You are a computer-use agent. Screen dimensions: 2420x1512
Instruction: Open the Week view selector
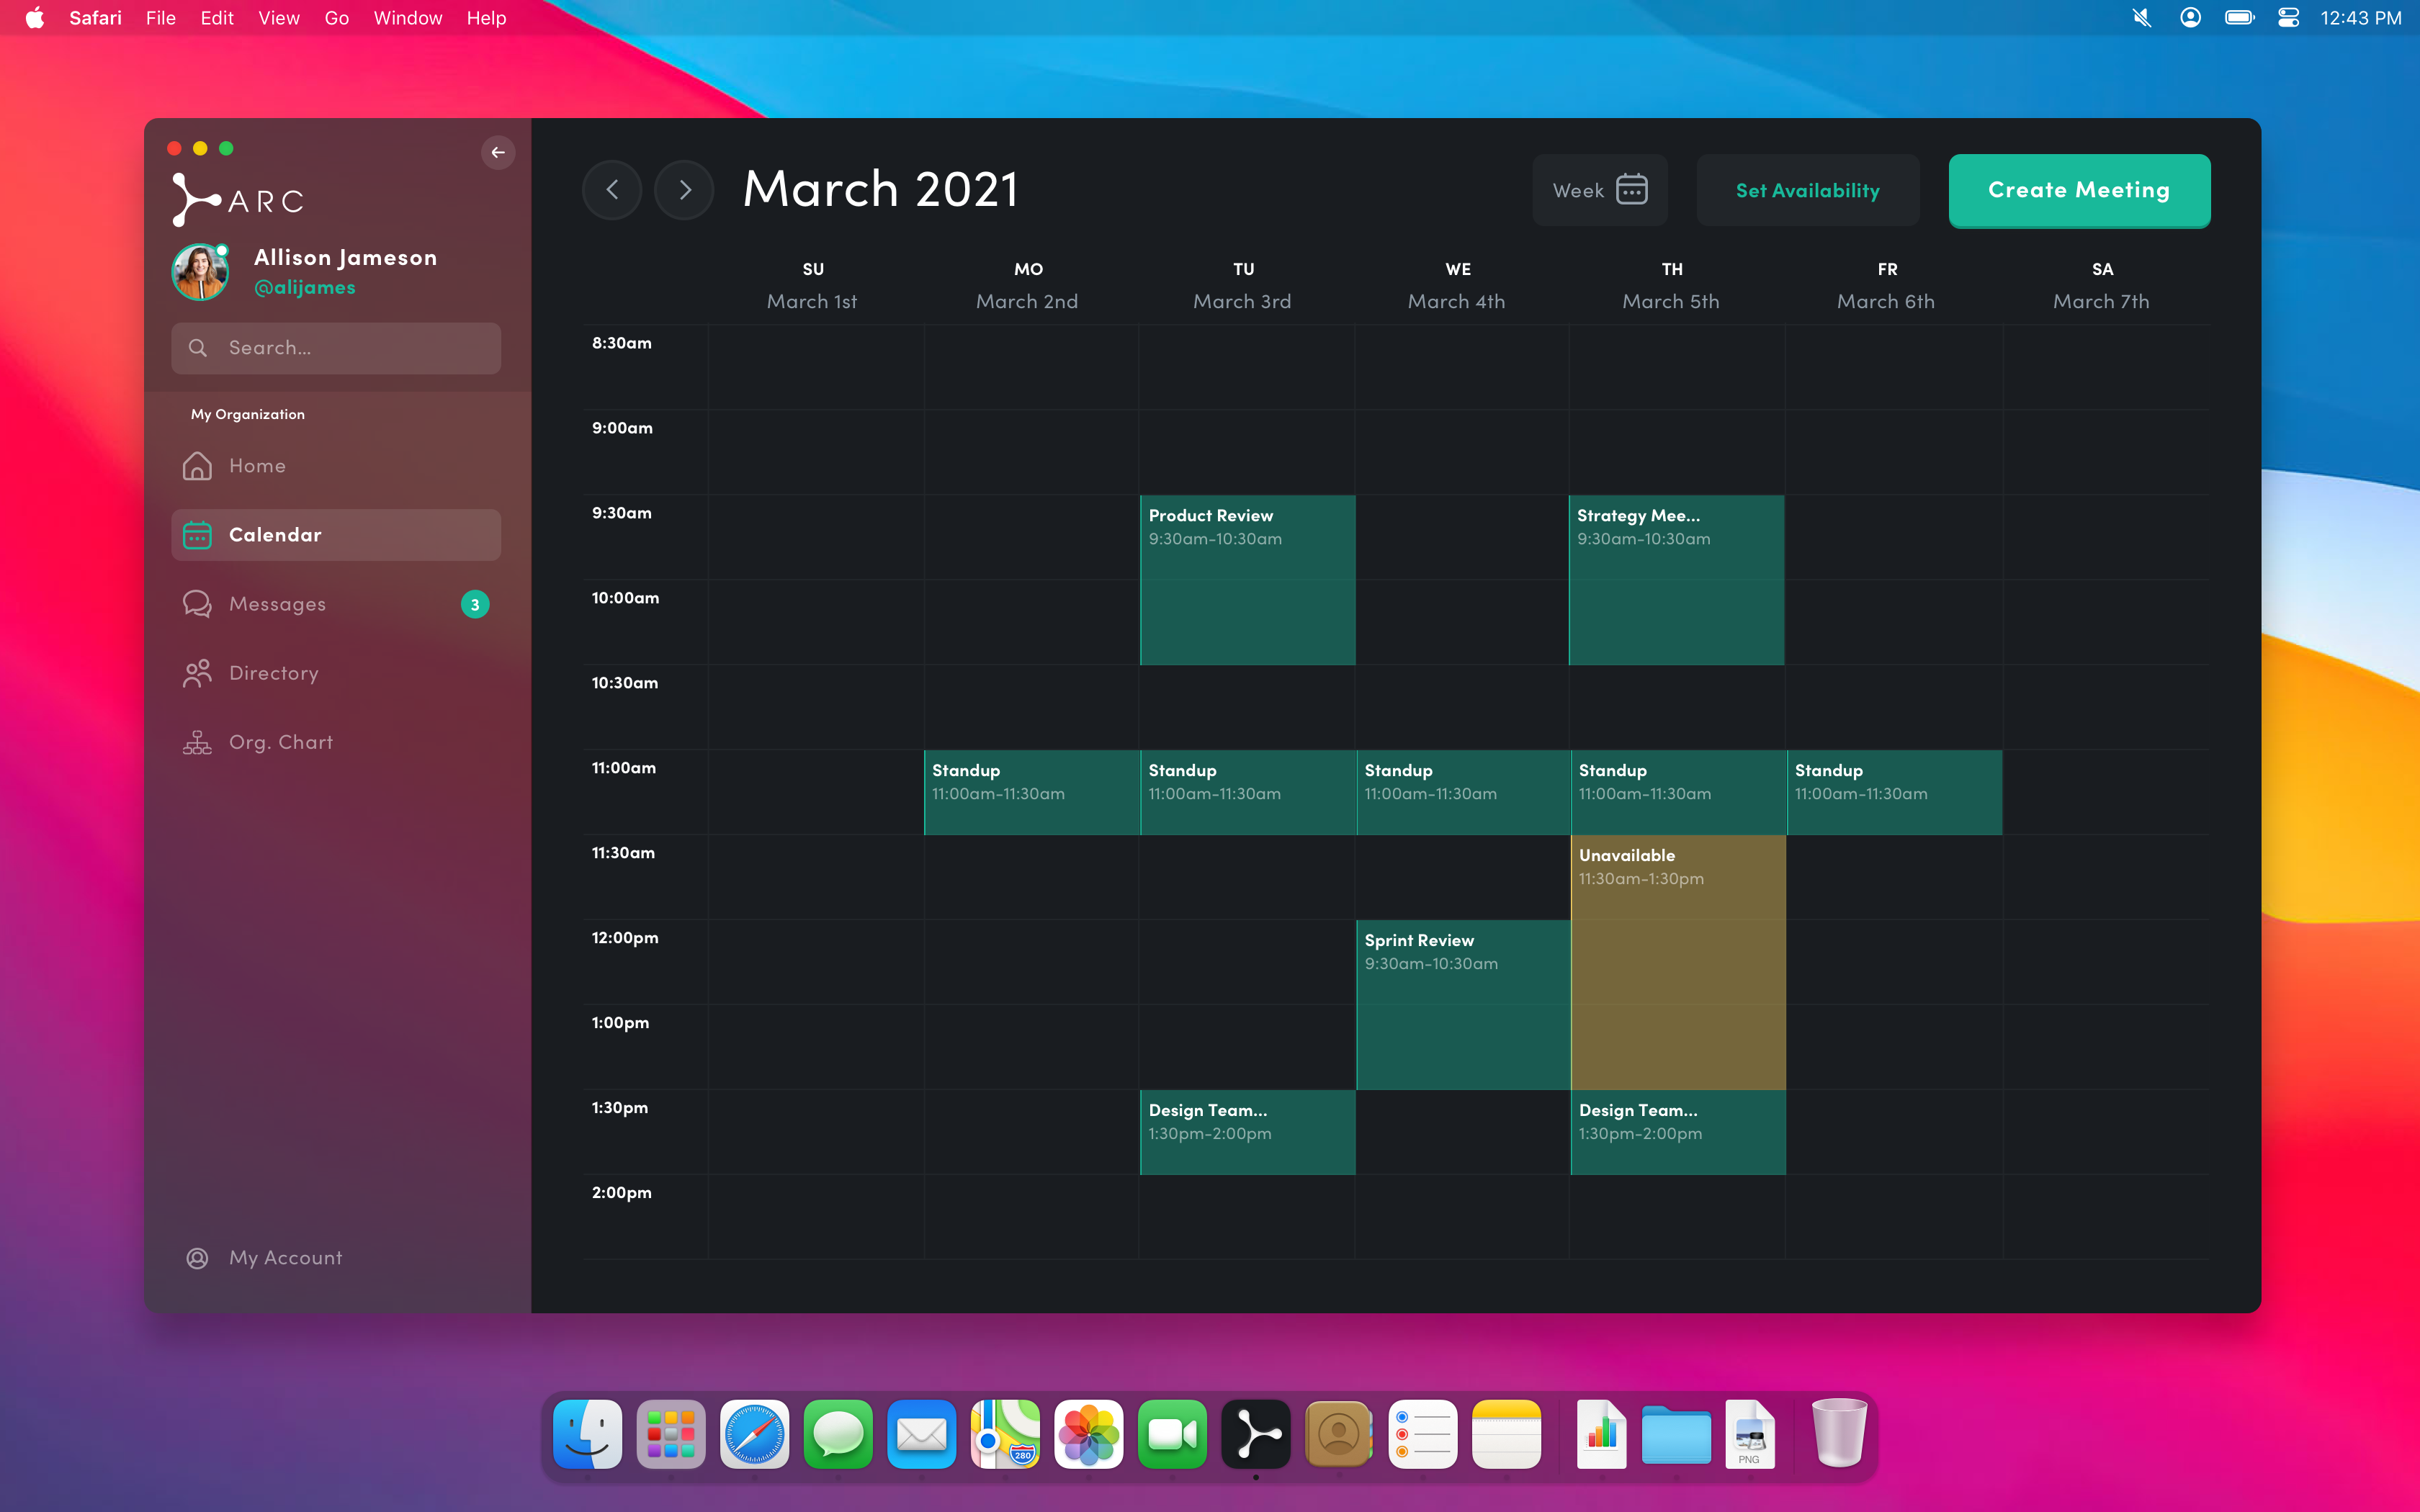tap(1599, 190)
